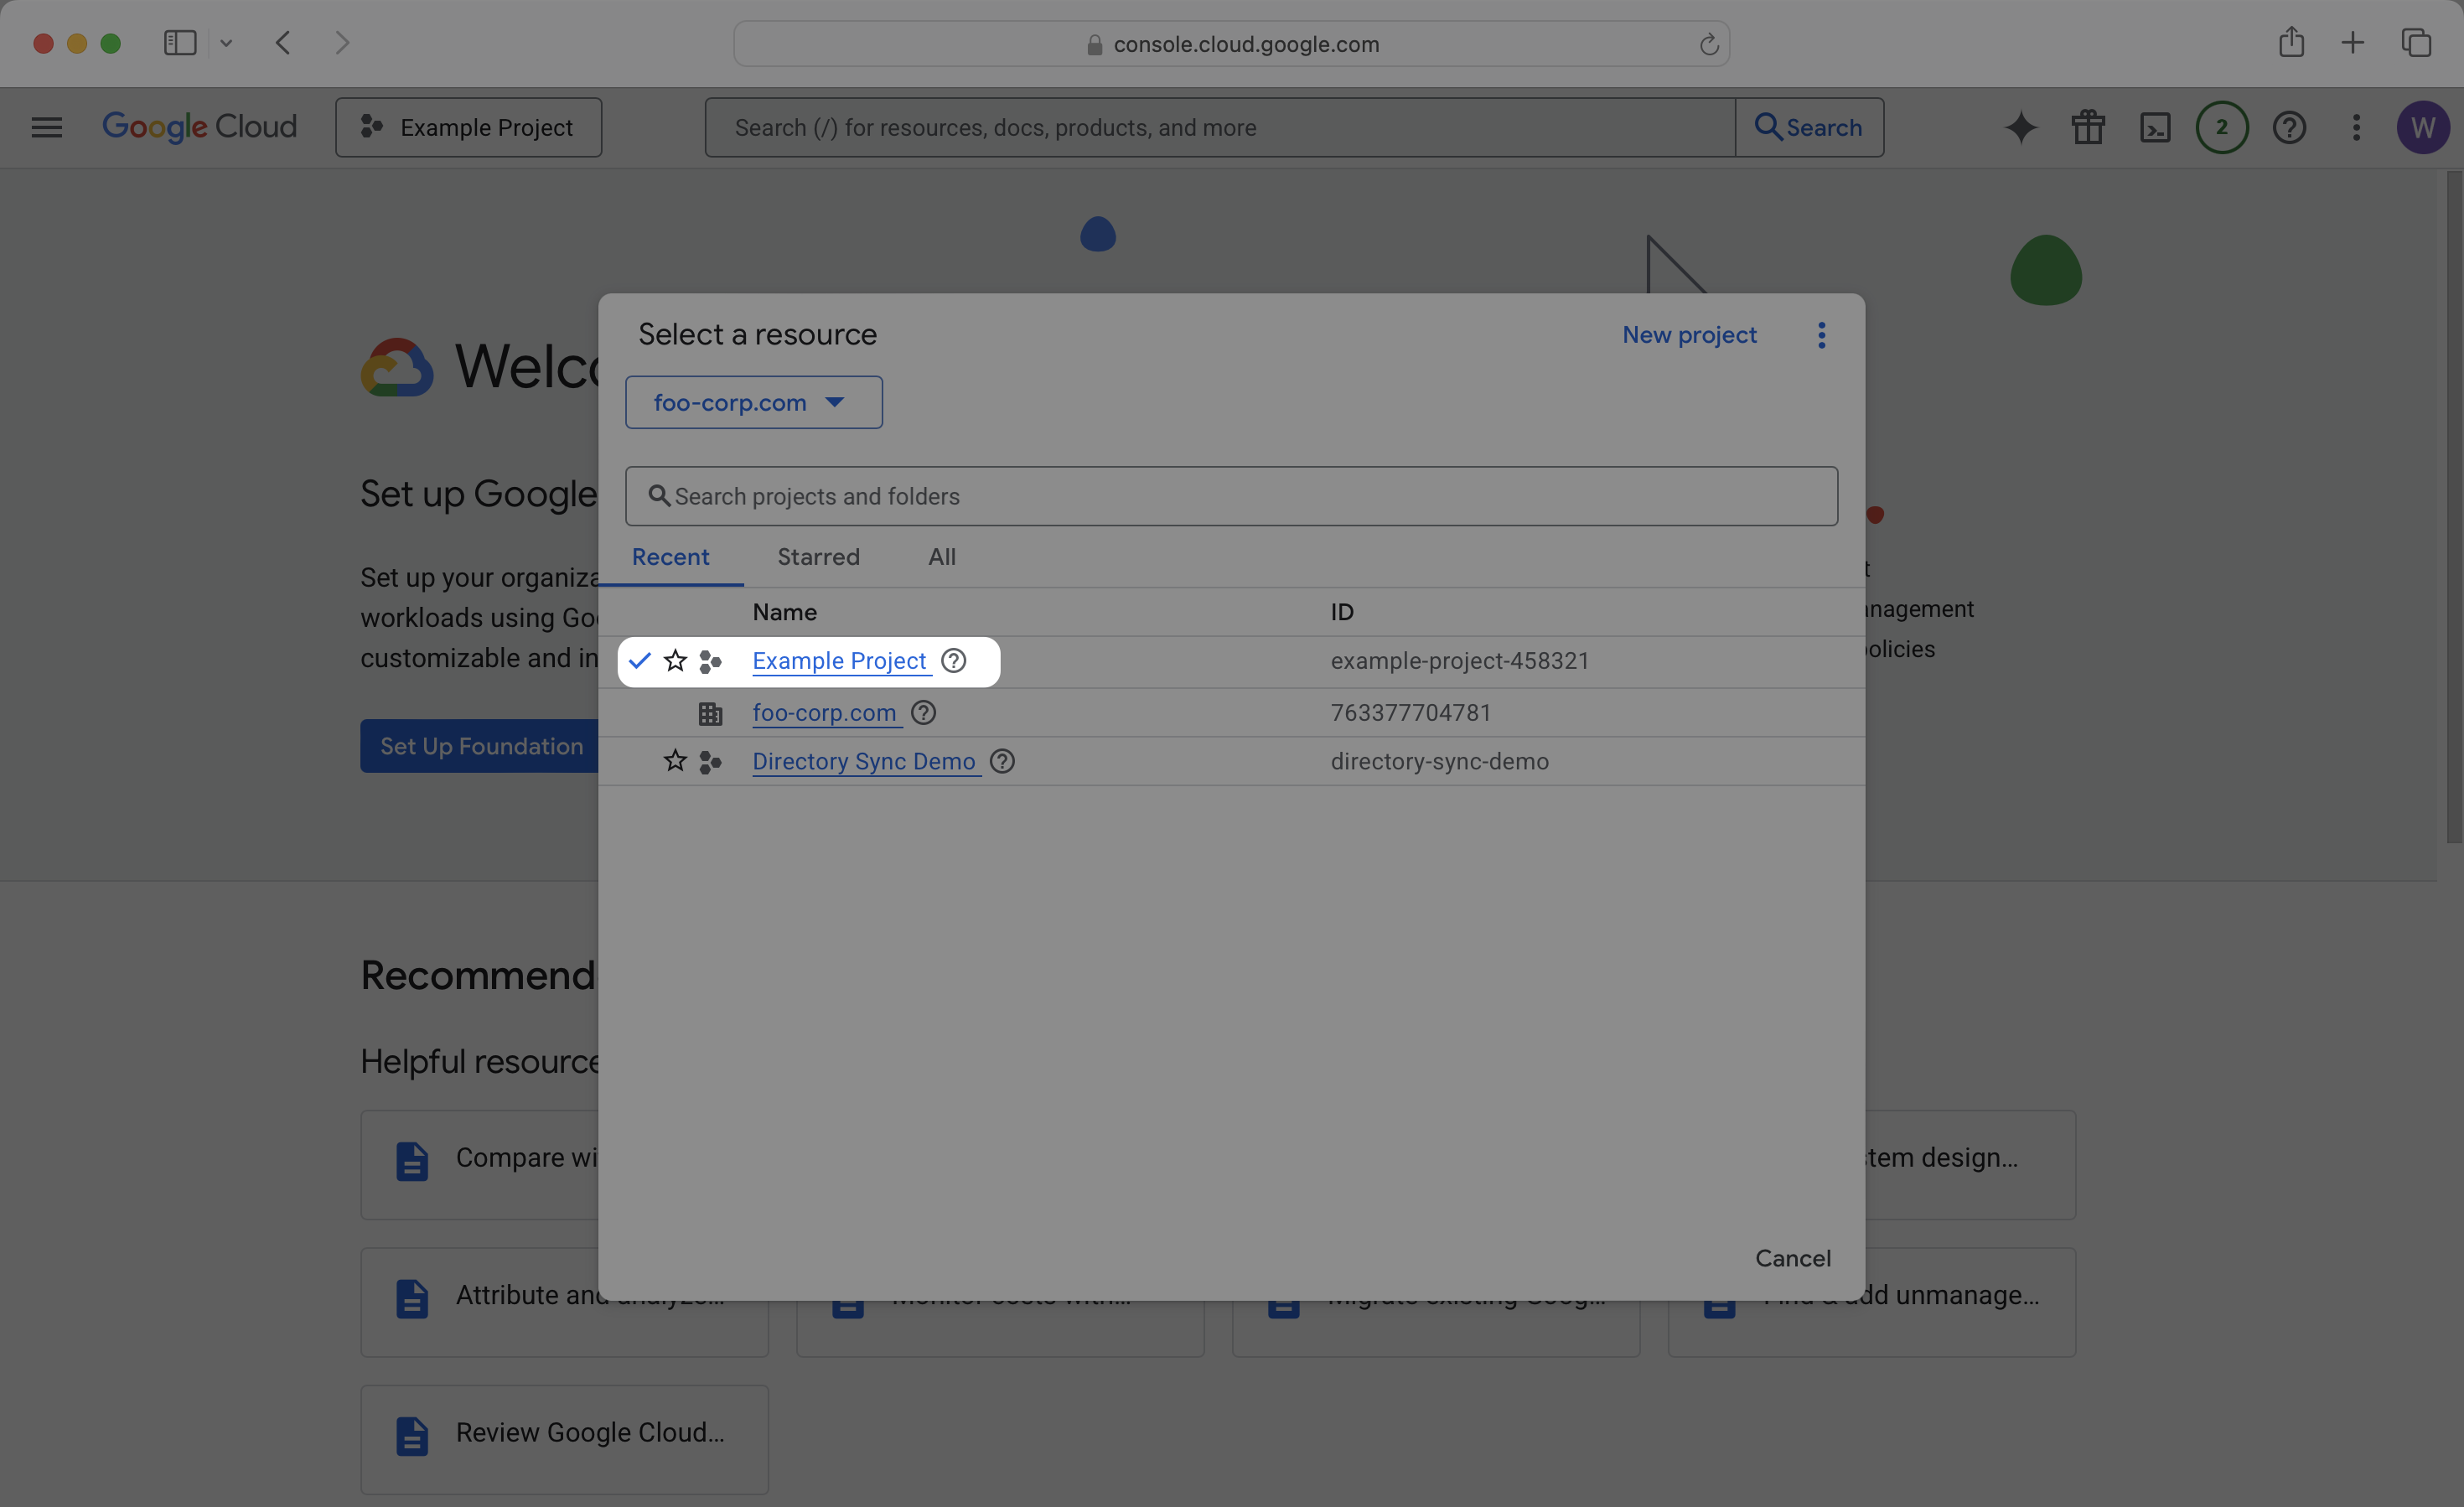Open the dialog's three-dot overflow menu
This screenshot has width=2464, height=1507.
point(1822,335)
